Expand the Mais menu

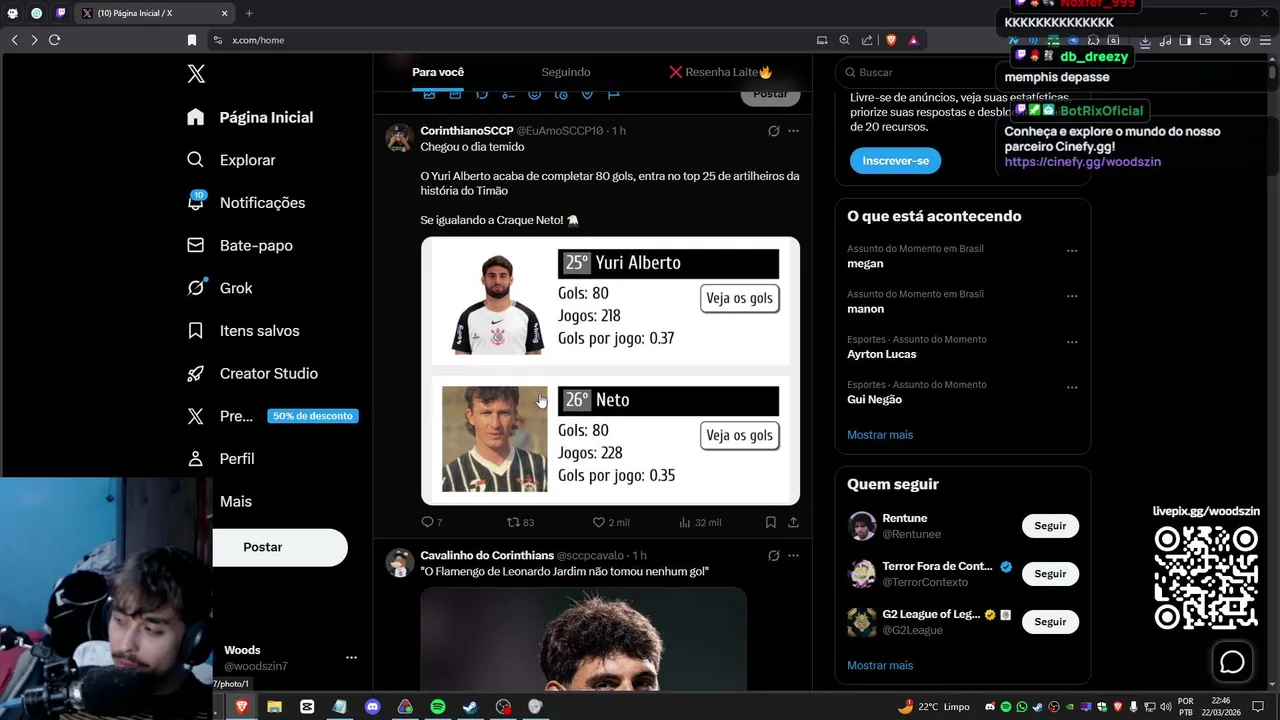236,501
